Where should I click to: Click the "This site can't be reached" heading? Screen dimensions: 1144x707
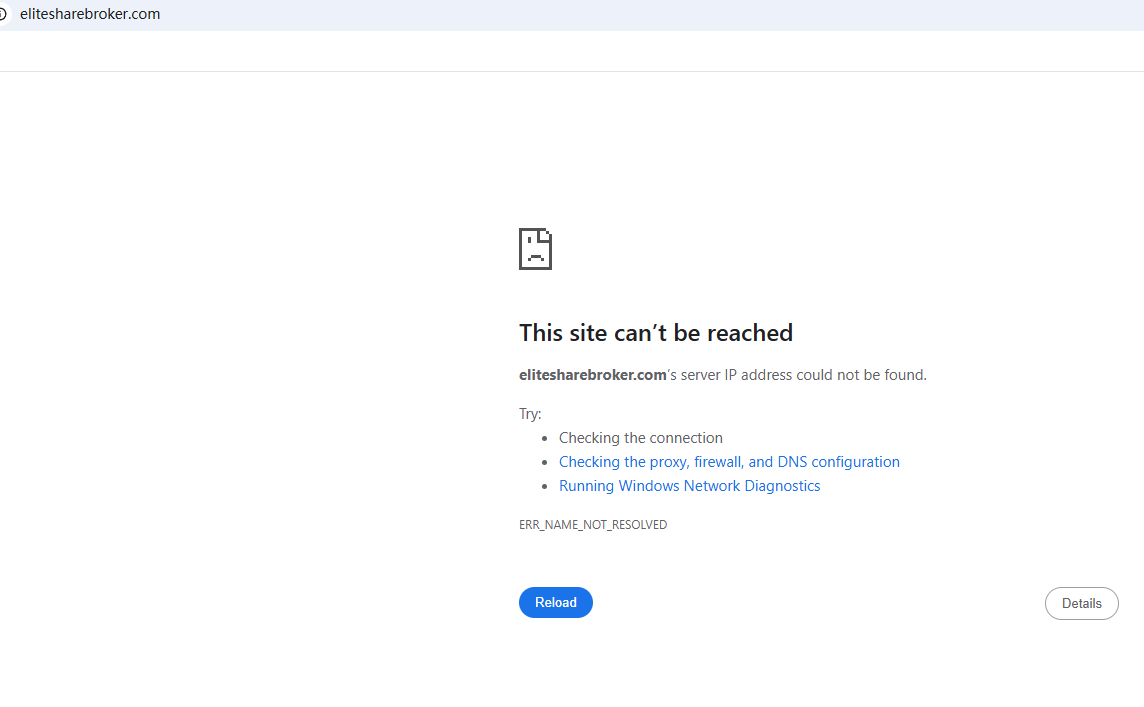pos(655,333)
